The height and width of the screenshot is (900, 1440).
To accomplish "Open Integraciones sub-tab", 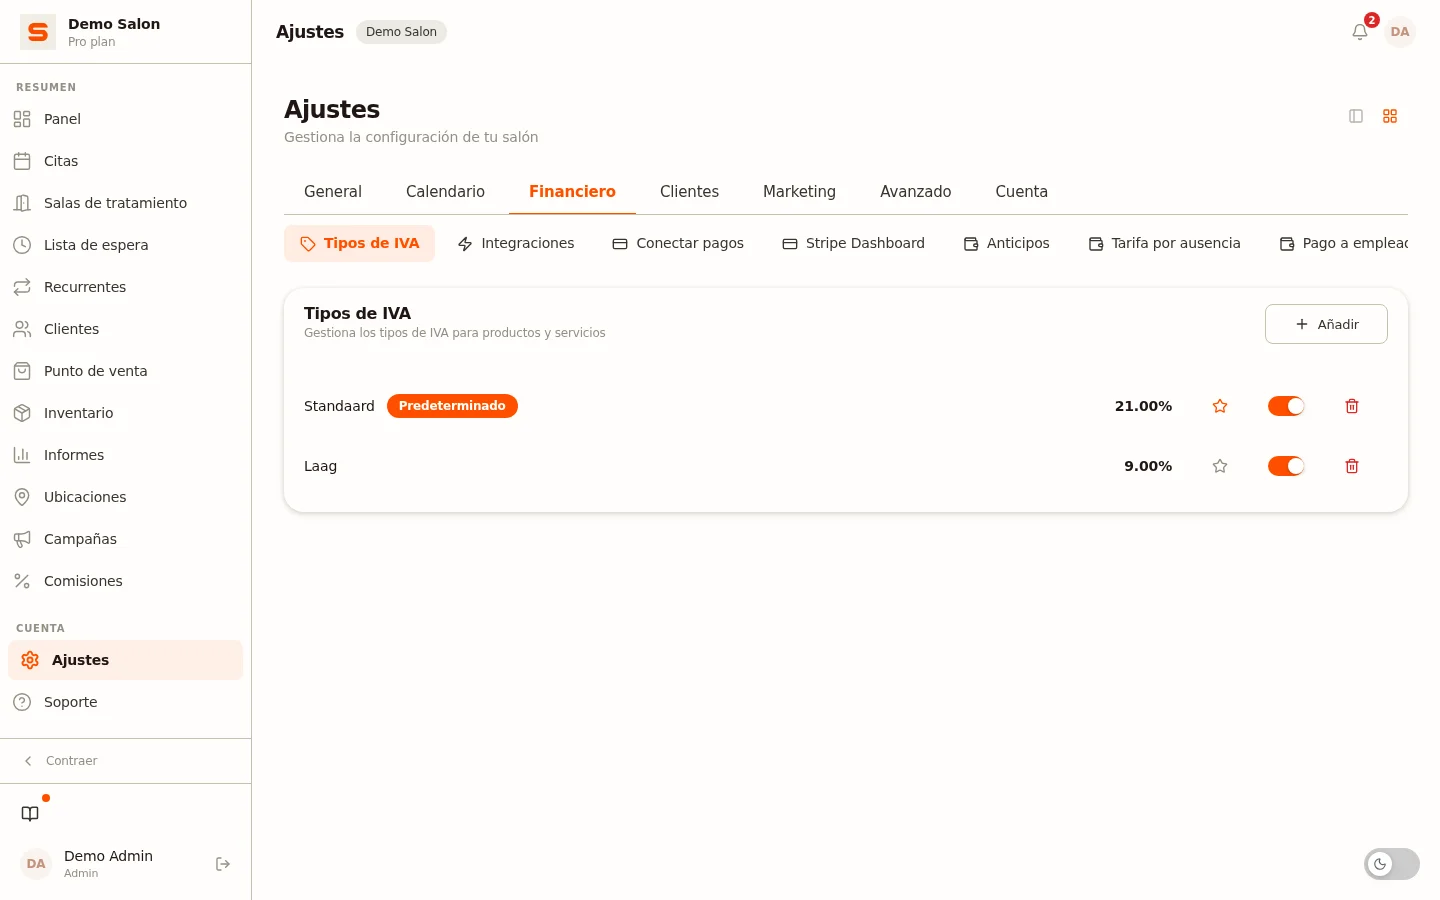I will tap(516, 243).
